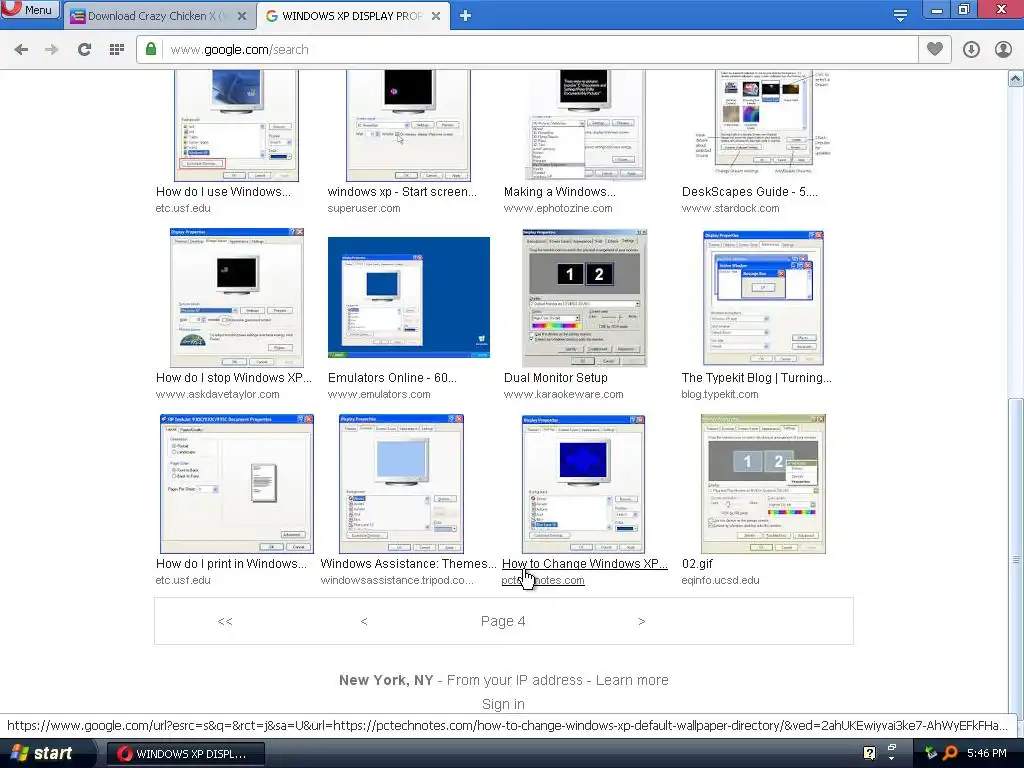
Task: Open the 'Dual Monitor Setup' thumbnail
Action: pyautogui.click(x=584, y=298)
